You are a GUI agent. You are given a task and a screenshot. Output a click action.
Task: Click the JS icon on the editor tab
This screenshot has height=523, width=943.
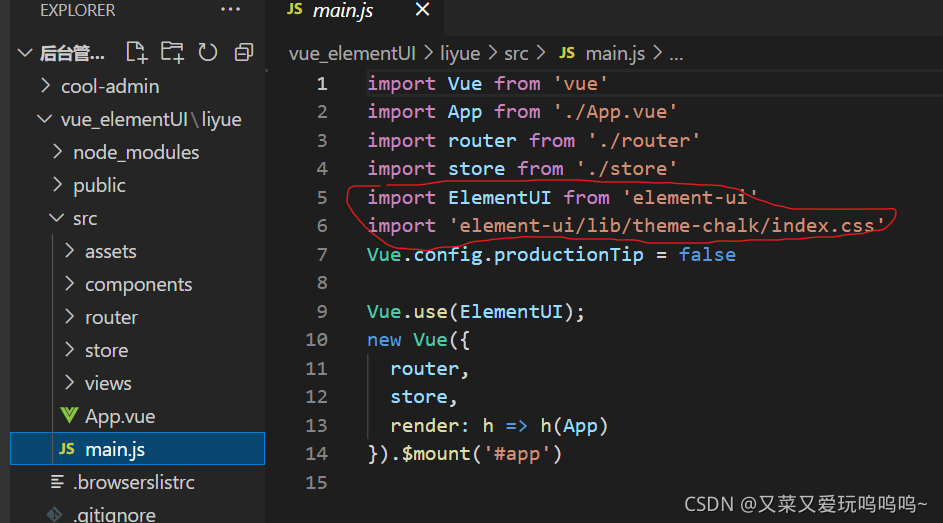[295, 8]
